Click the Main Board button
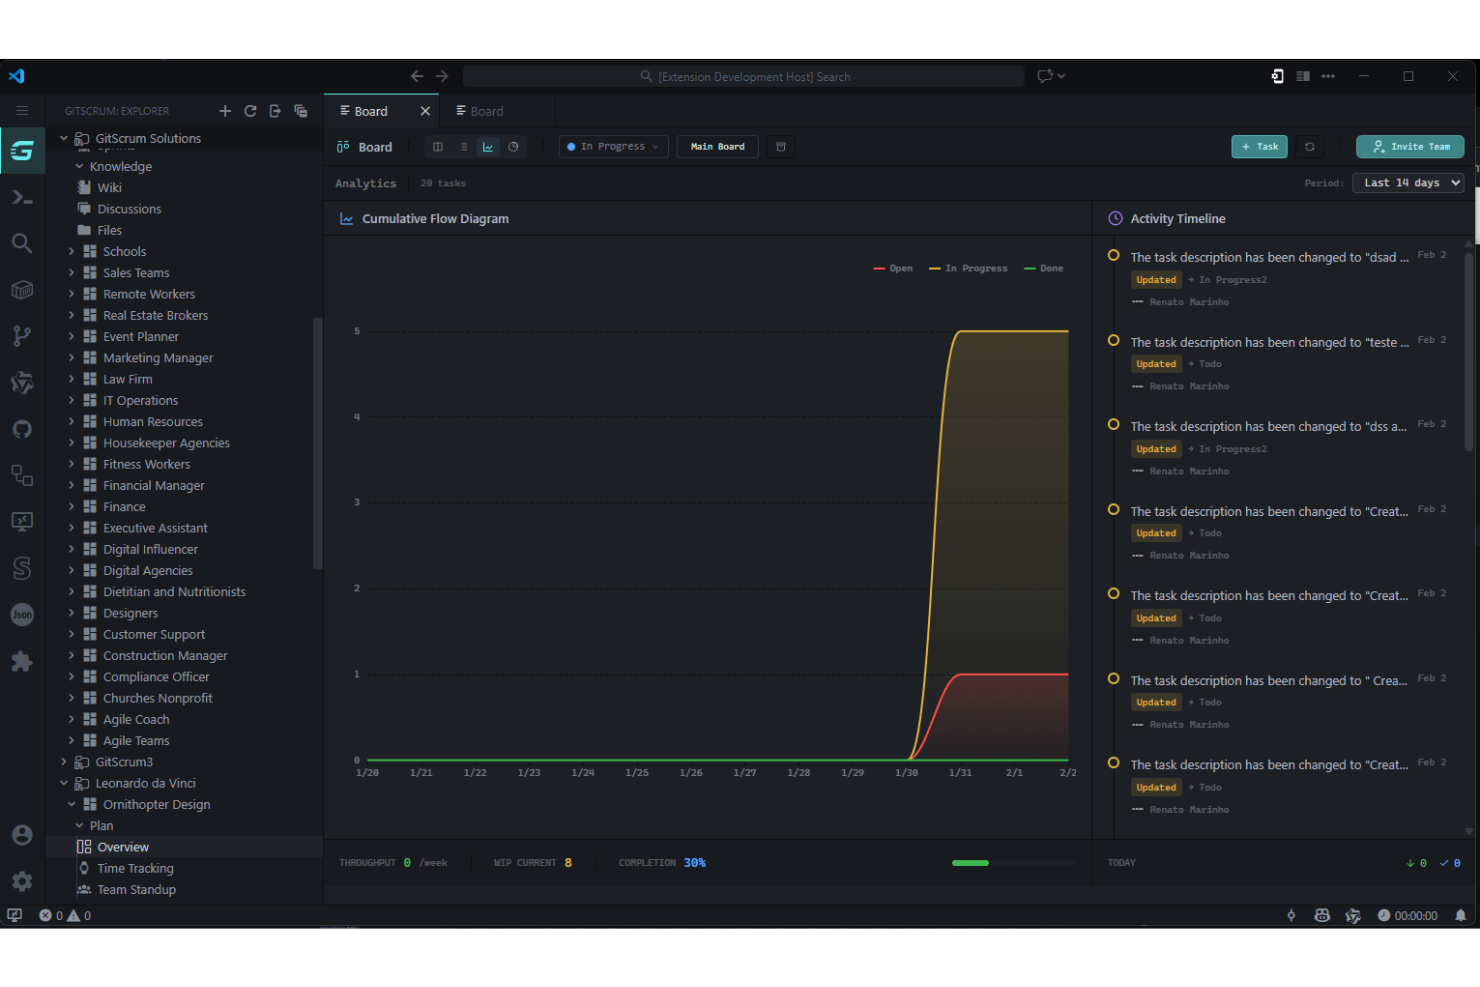1480x987 pixels. pyautogui.click(x=717, y=147)
